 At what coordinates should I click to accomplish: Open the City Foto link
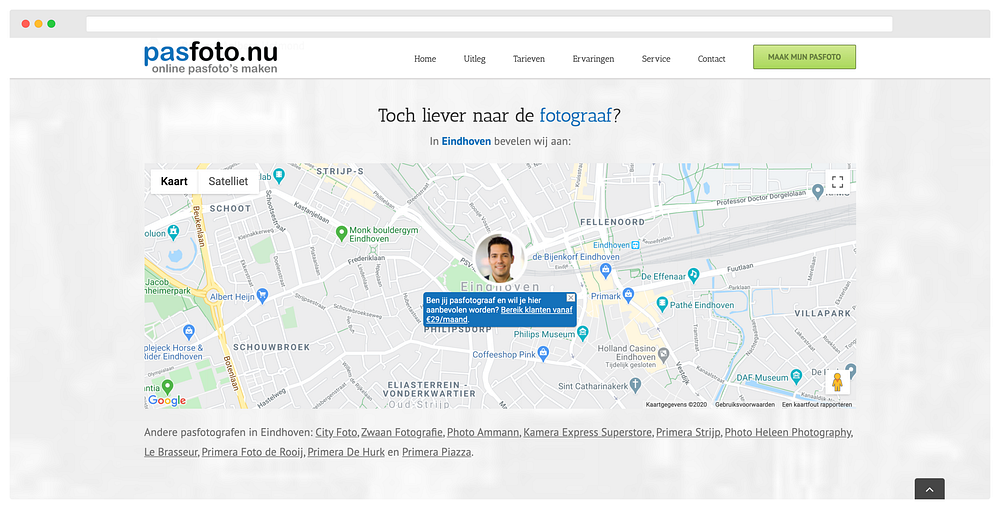pos(336,432)
